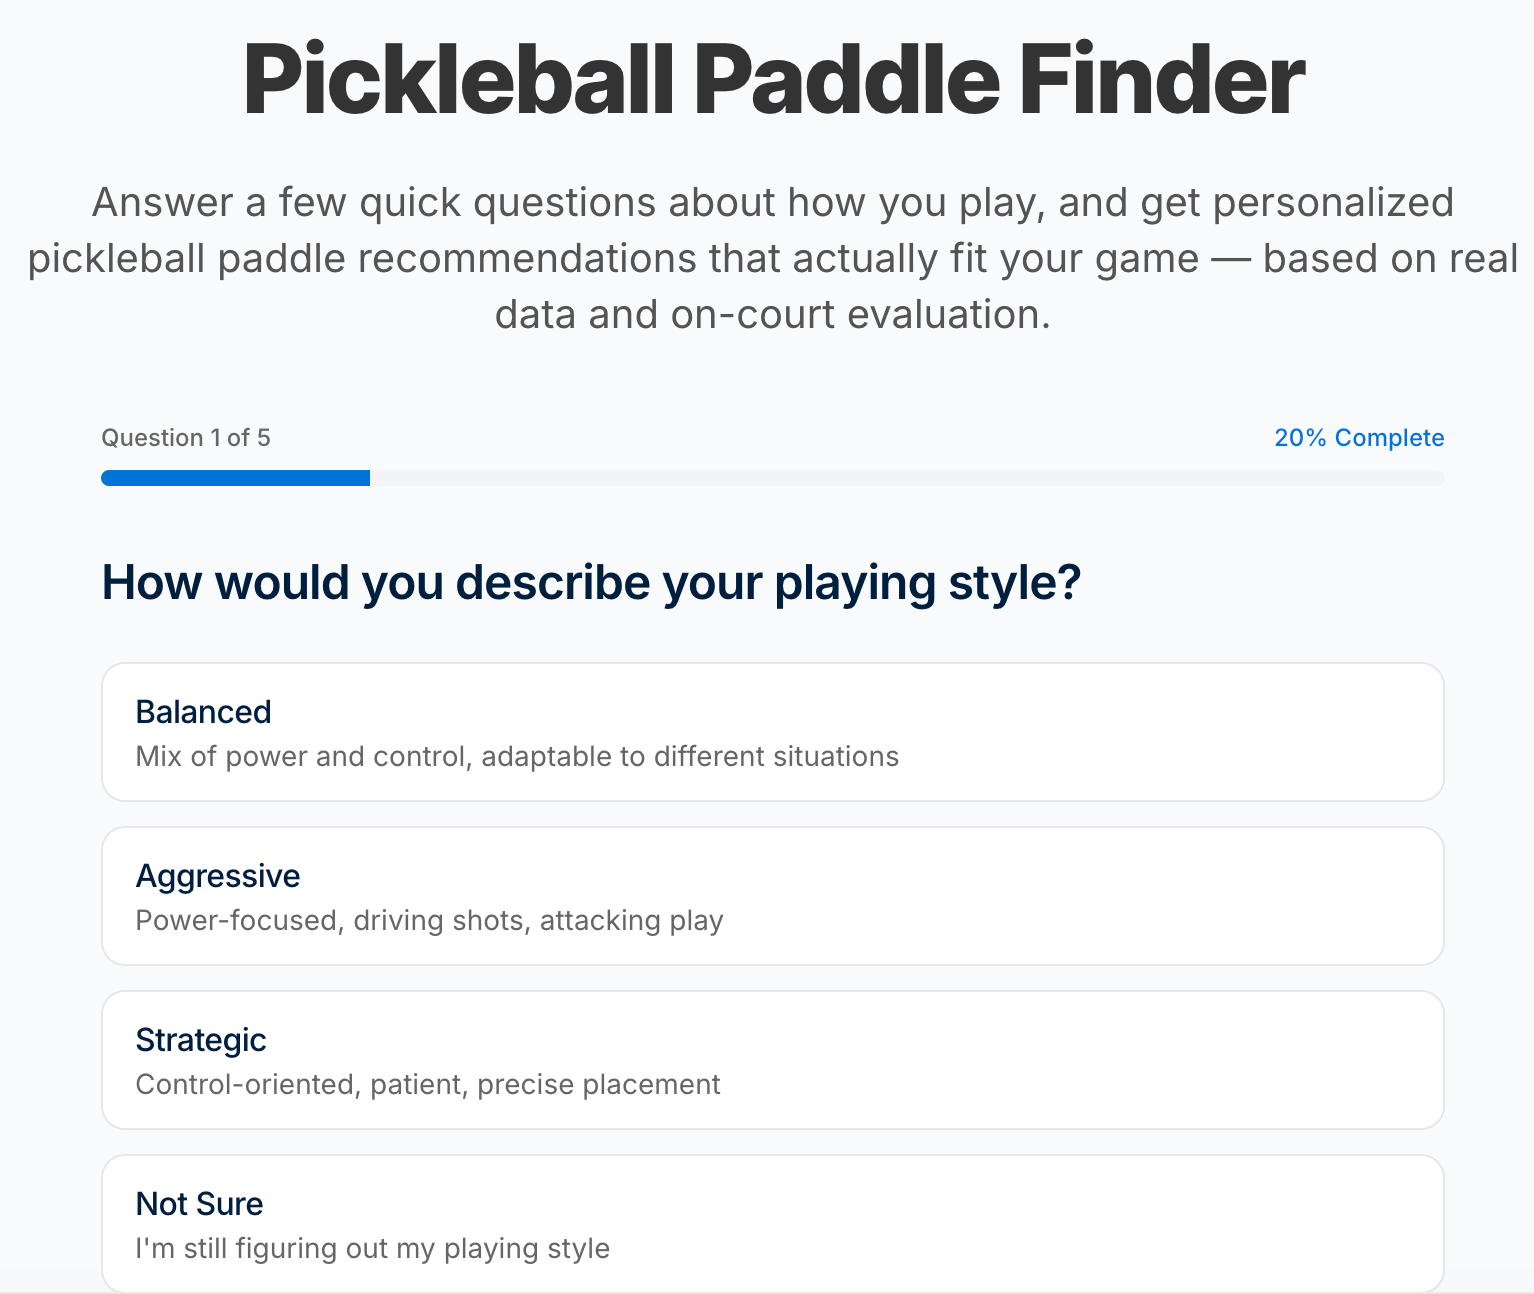Click the 'on-court evaluation' subtitle line
Screen dimensions: 1534x1294
[773, 314]
